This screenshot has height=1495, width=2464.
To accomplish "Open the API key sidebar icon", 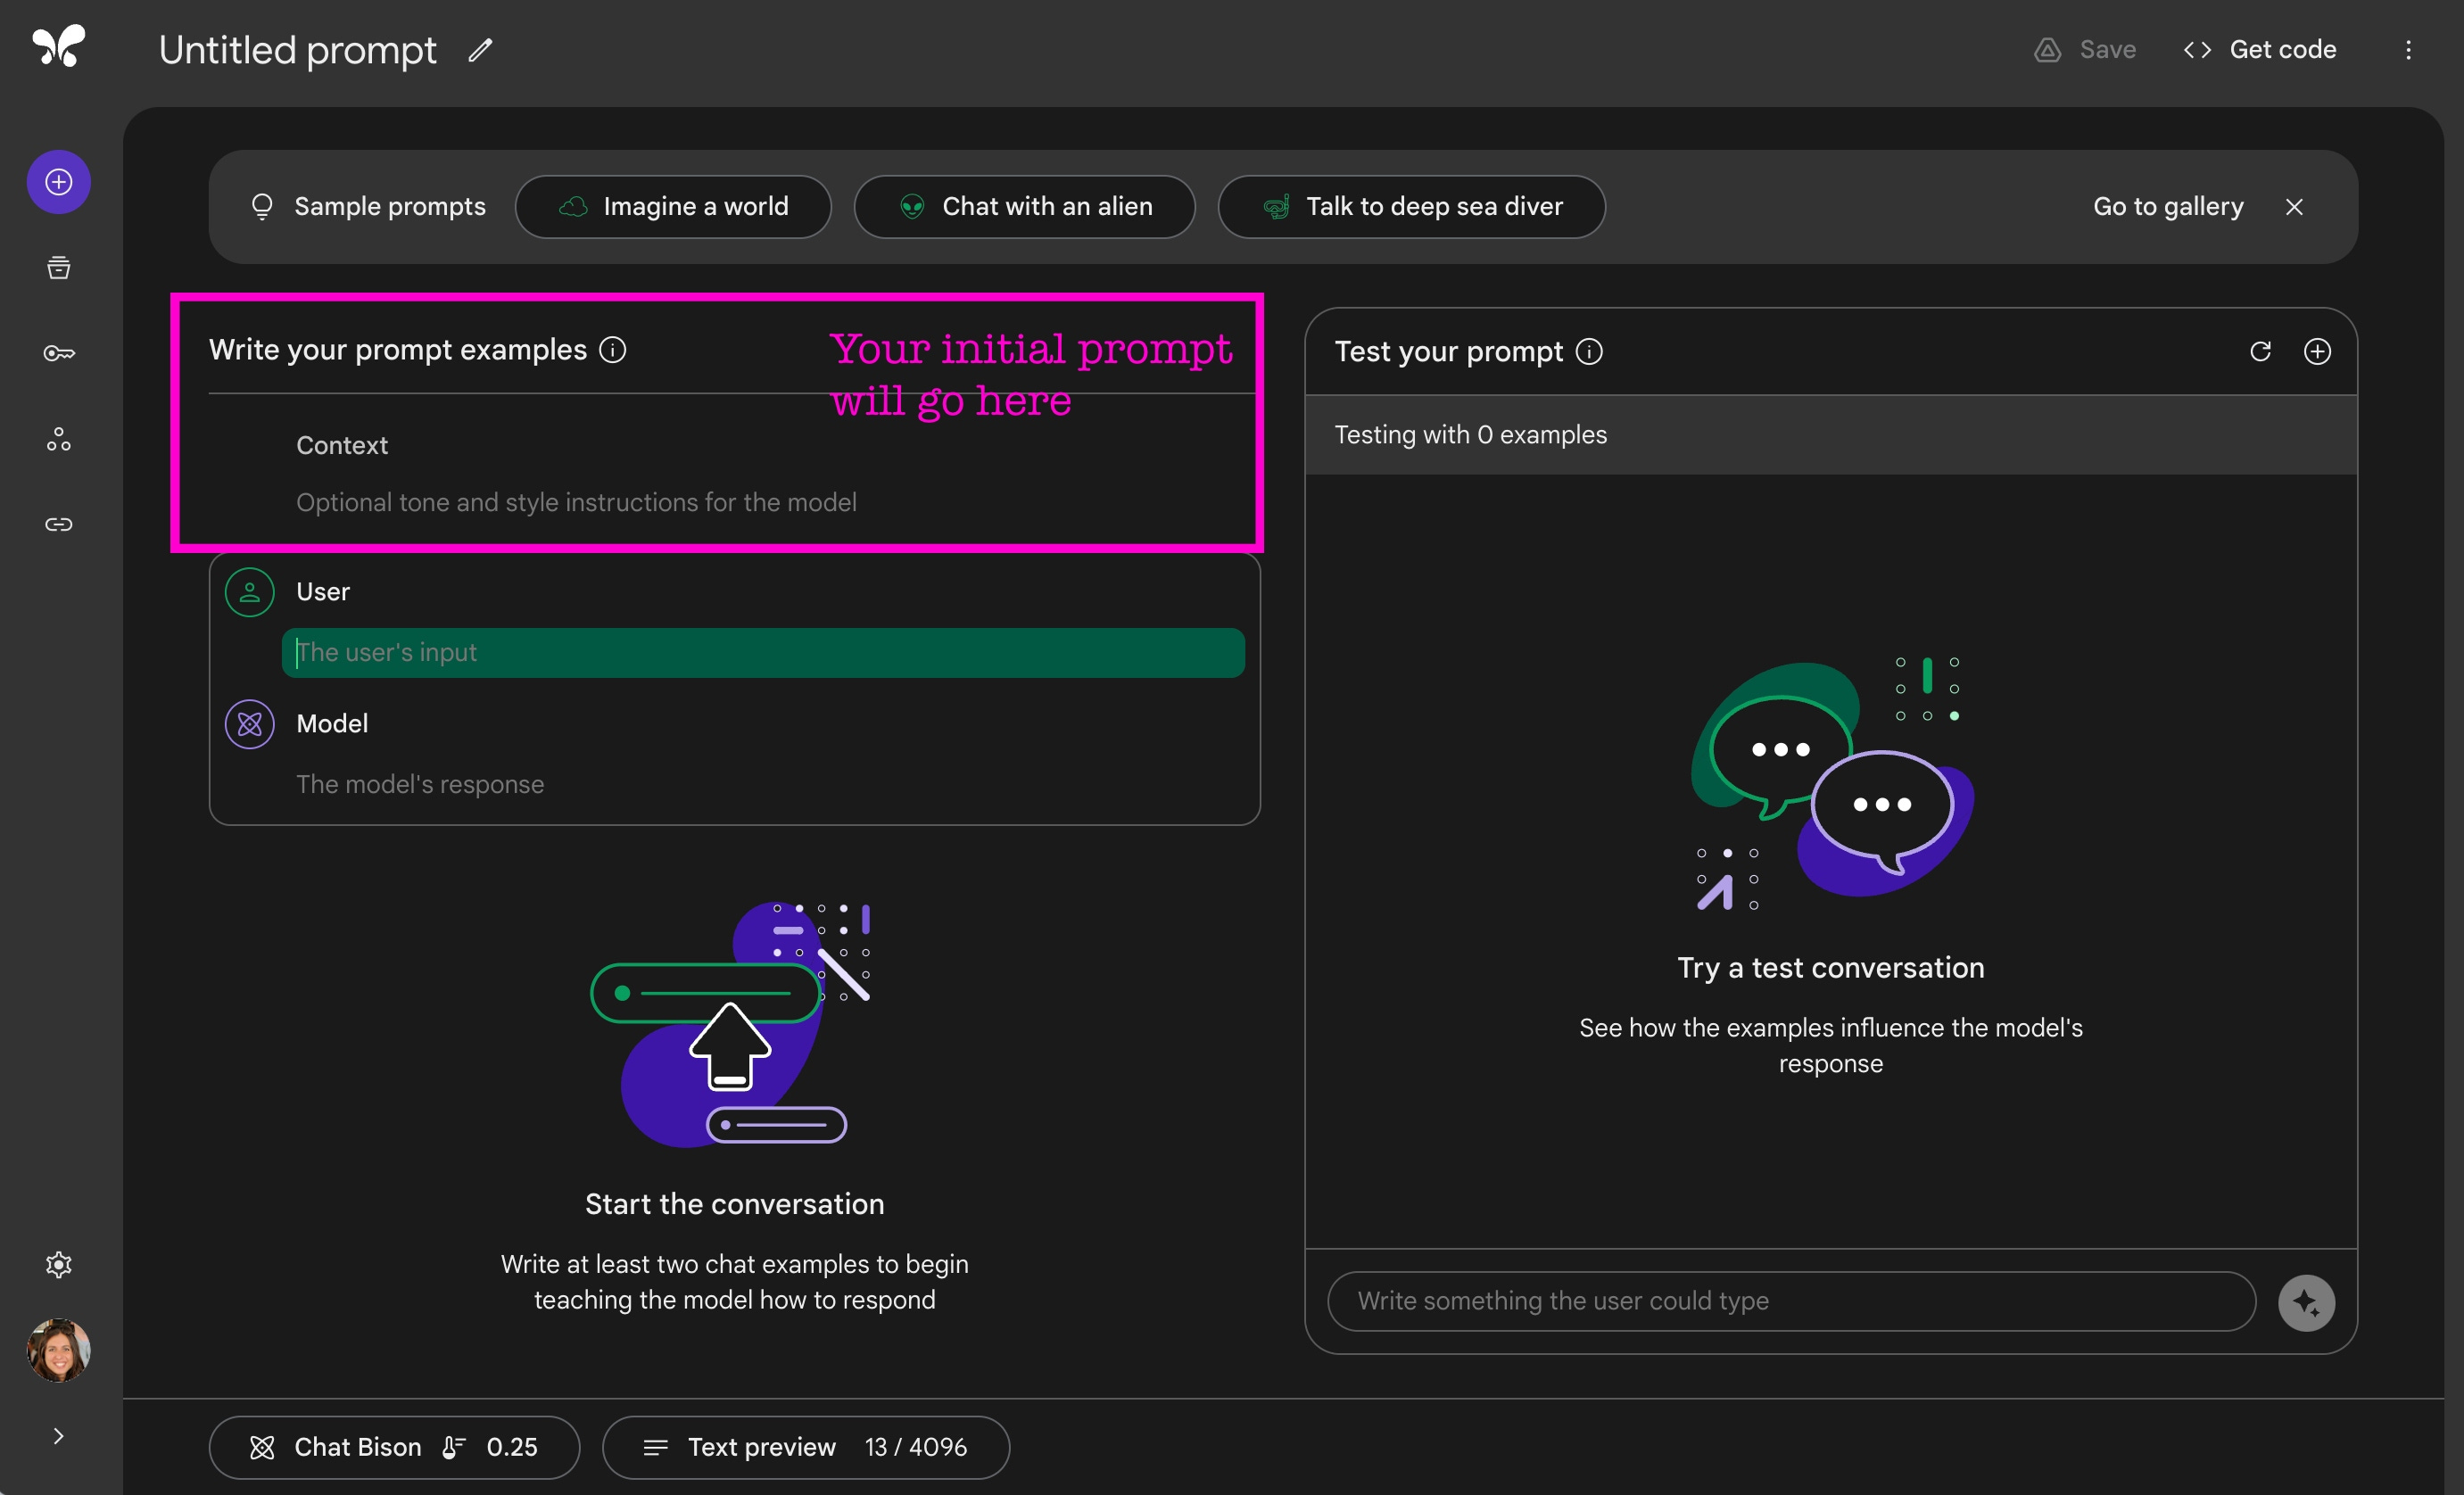I will point(59,353).
